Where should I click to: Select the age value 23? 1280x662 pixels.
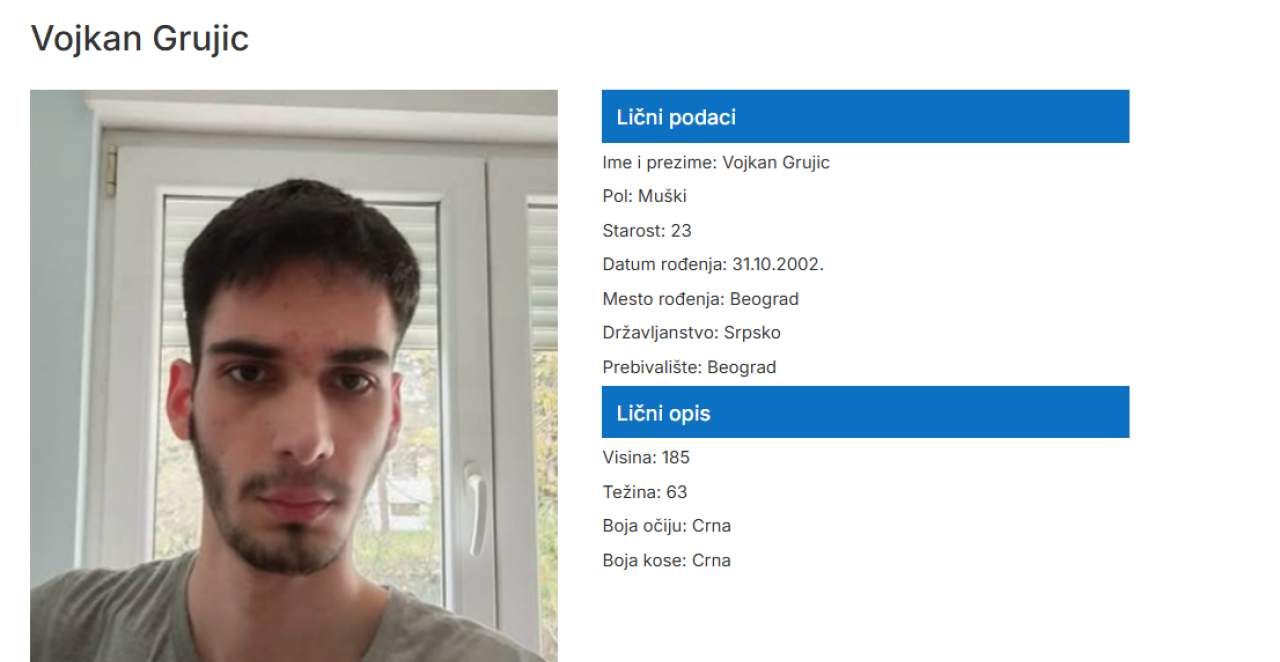681,231
